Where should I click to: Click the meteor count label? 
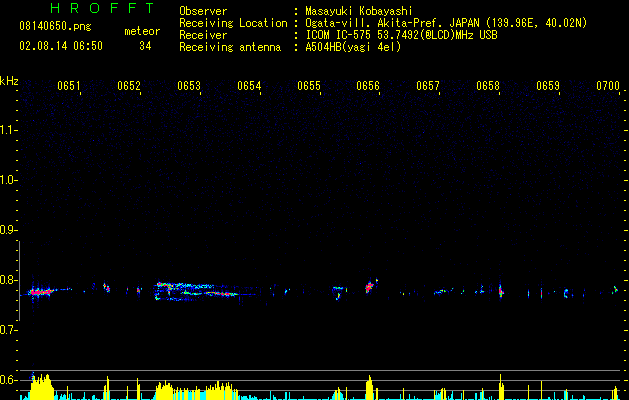coord(142,31)
